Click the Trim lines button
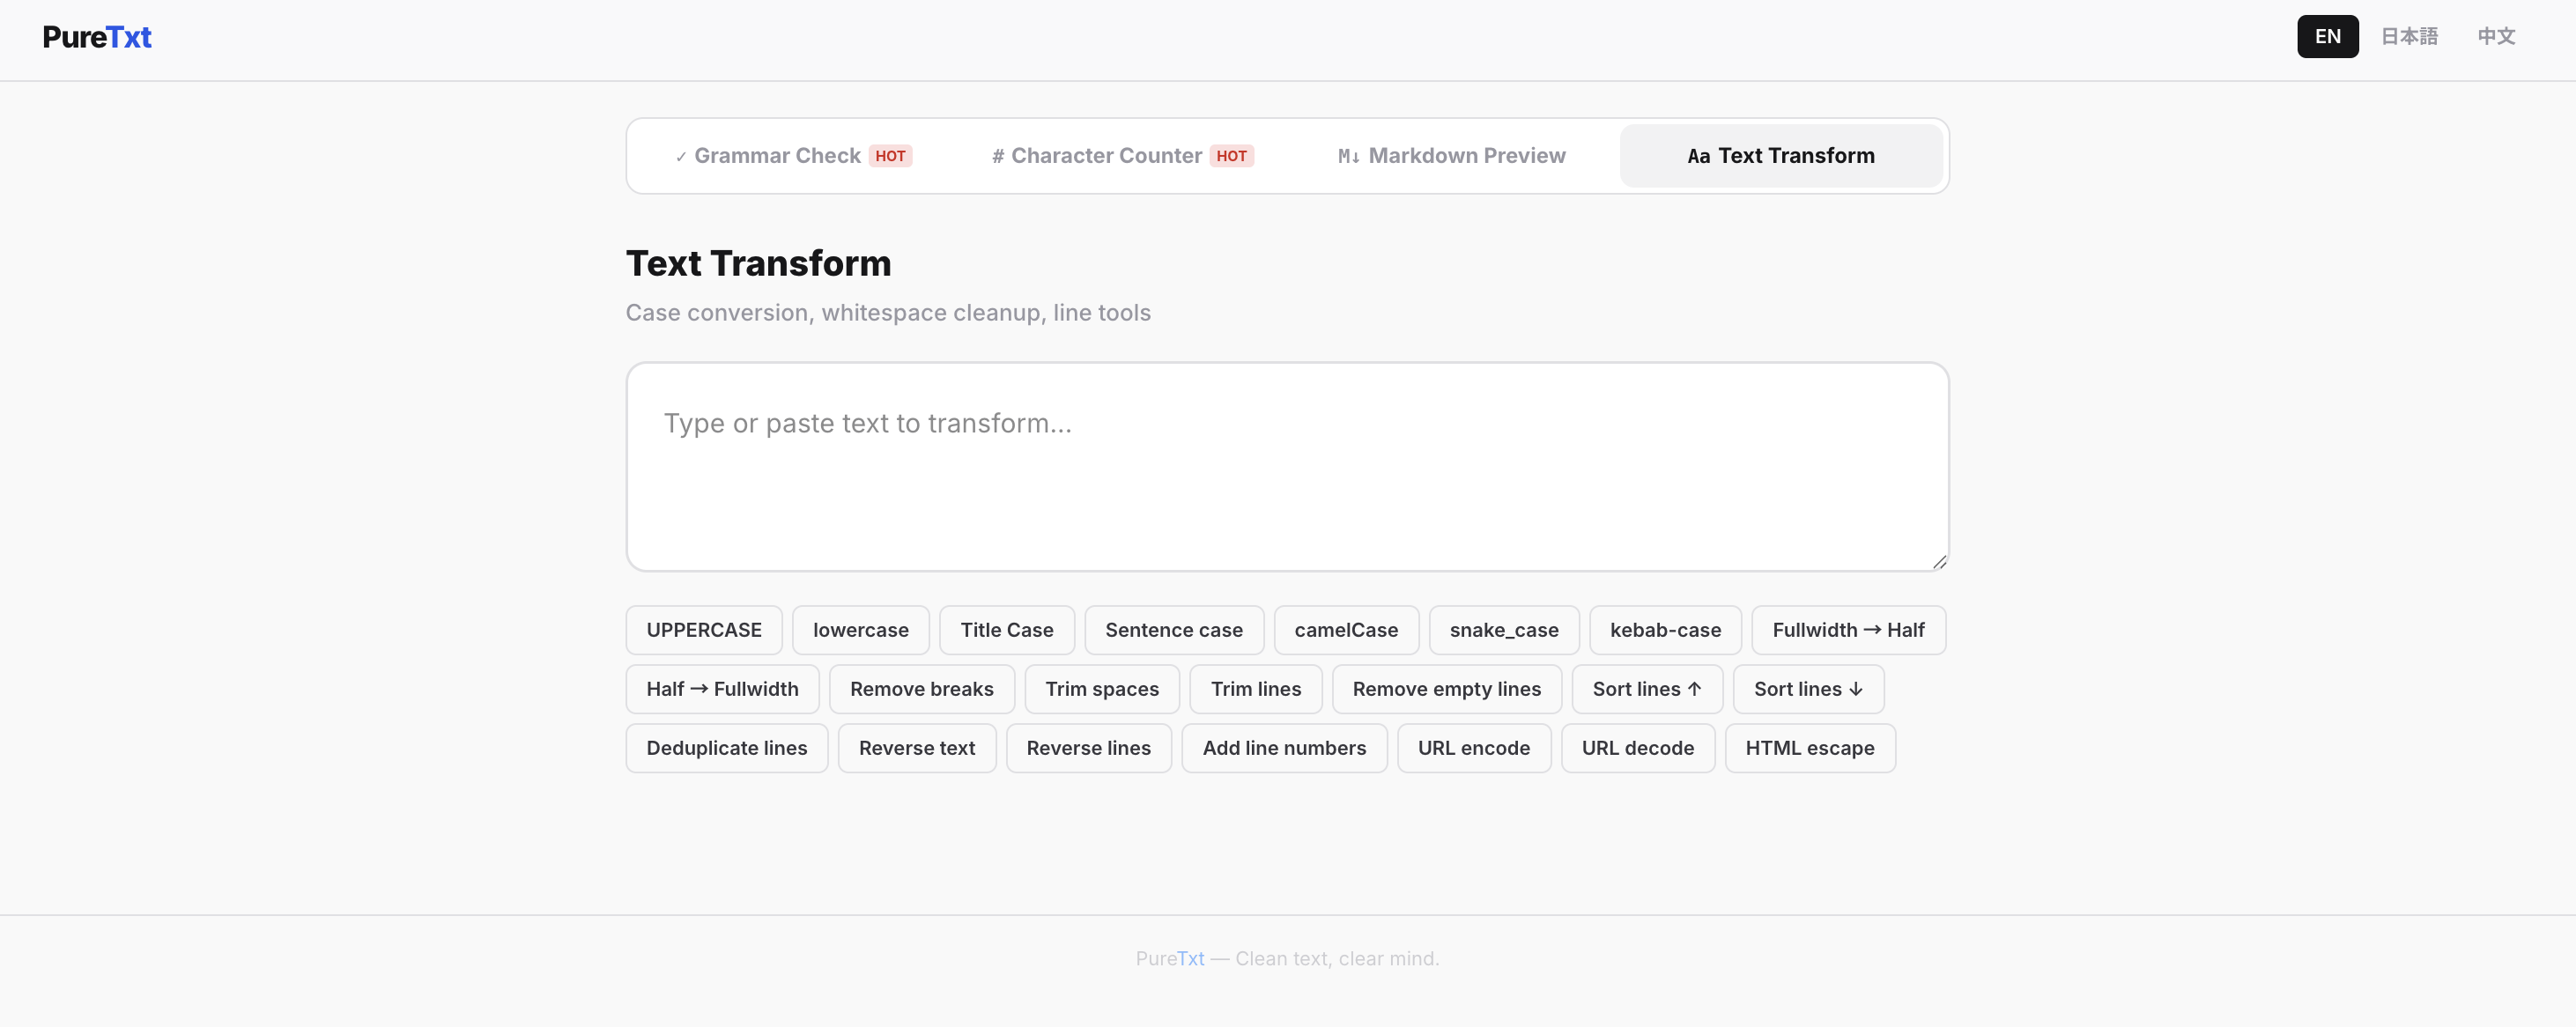Image resolution: width=2576 pixels, height=1027 pixels. (x=1255, y=689)
